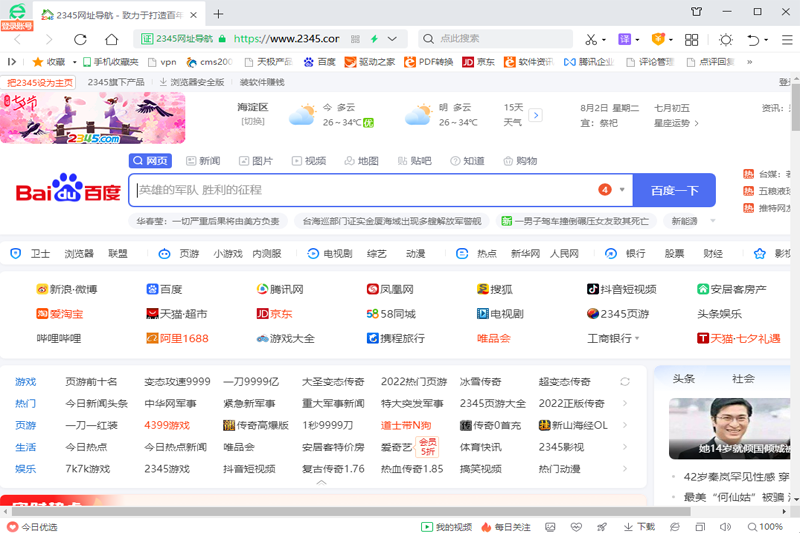Expand the address bar dropdown arrow
Image resolution: width=800 pixels, height=533 pixels.
point(392,39)
